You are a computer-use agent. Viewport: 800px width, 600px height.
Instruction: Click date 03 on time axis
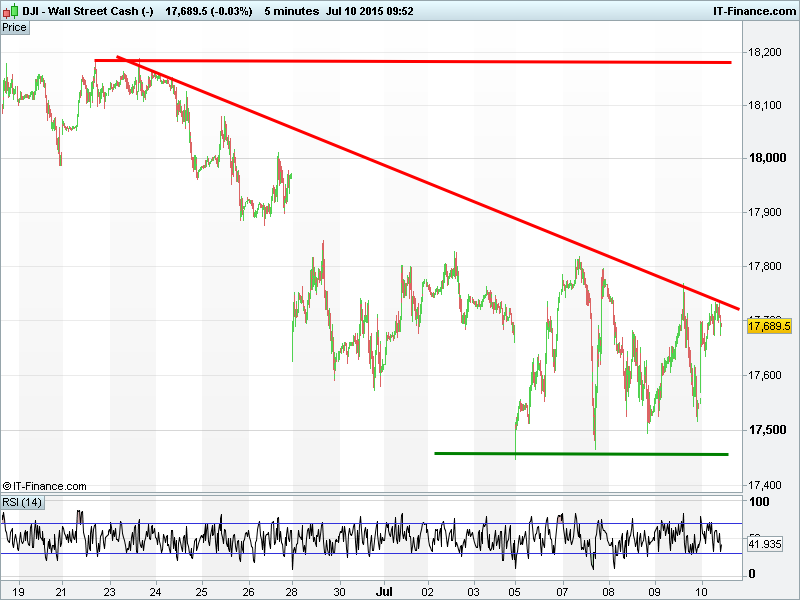(x=474, y=592)
